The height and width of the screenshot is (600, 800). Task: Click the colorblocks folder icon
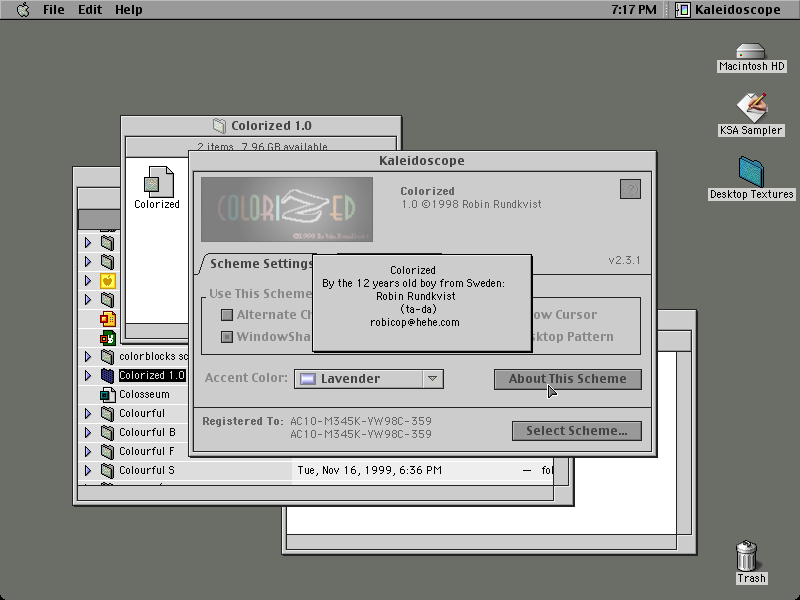pyautogui.click(x=108, y=356)
